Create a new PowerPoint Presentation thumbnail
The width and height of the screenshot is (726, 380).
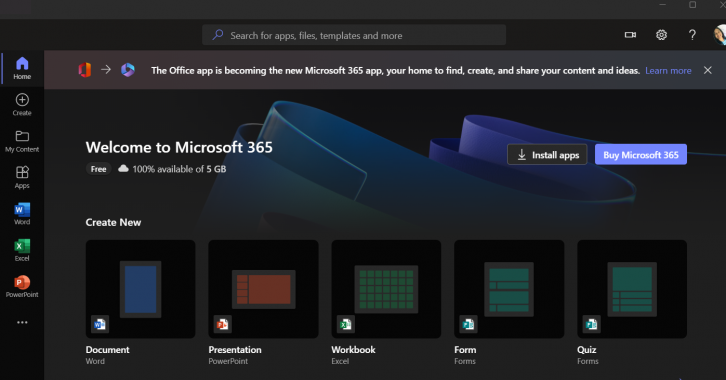pos(263,289)
